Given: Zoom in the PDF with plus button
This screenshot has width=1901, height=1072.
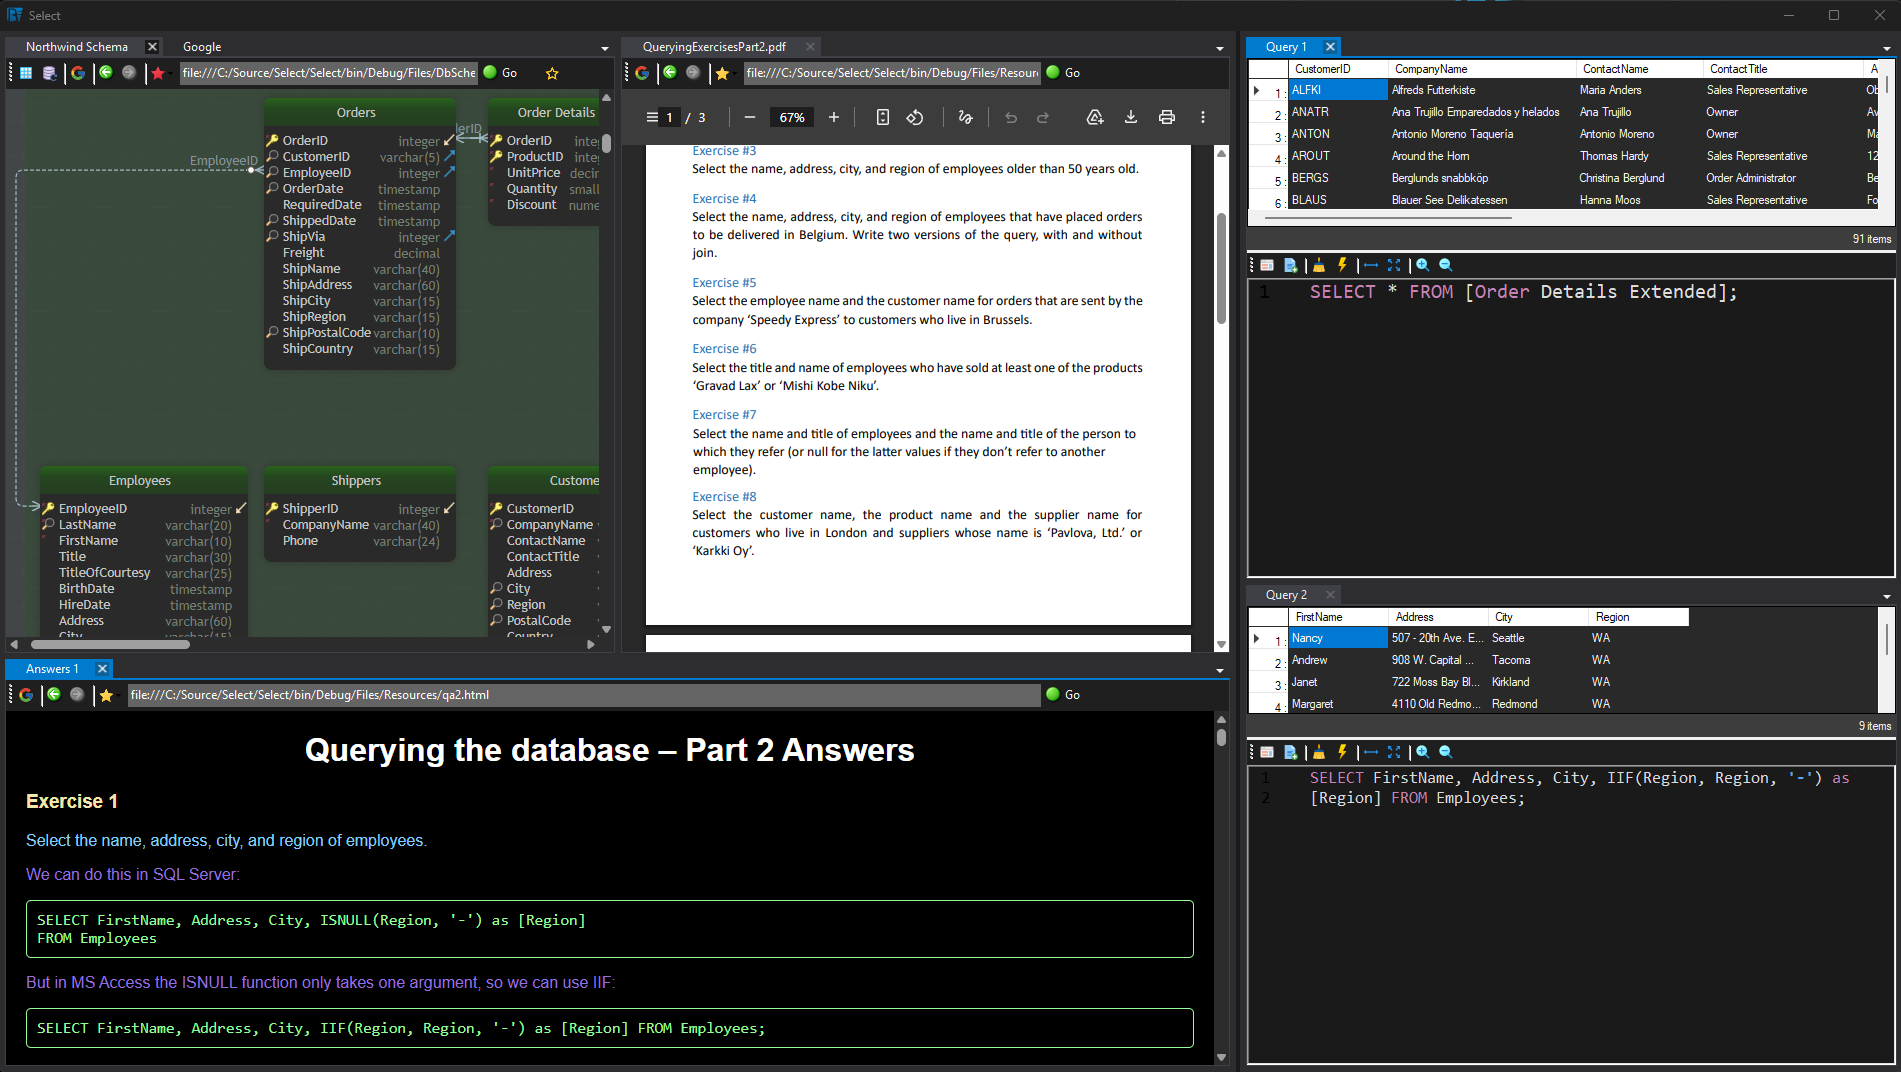Looking at the screenshot, I should coord(834,117).
